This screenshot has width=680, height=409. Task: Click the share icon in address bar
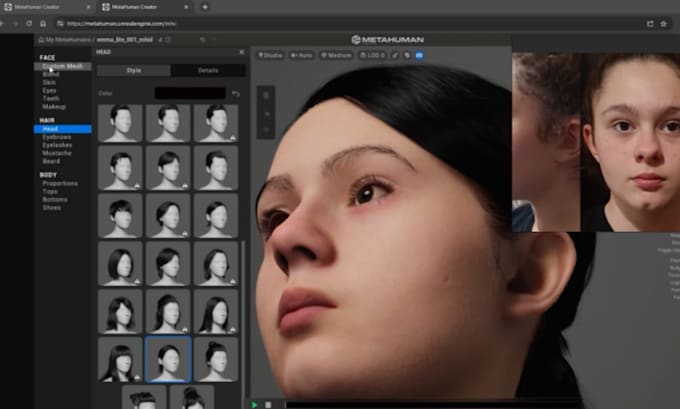pyautogui.click(x=650, y=24)
